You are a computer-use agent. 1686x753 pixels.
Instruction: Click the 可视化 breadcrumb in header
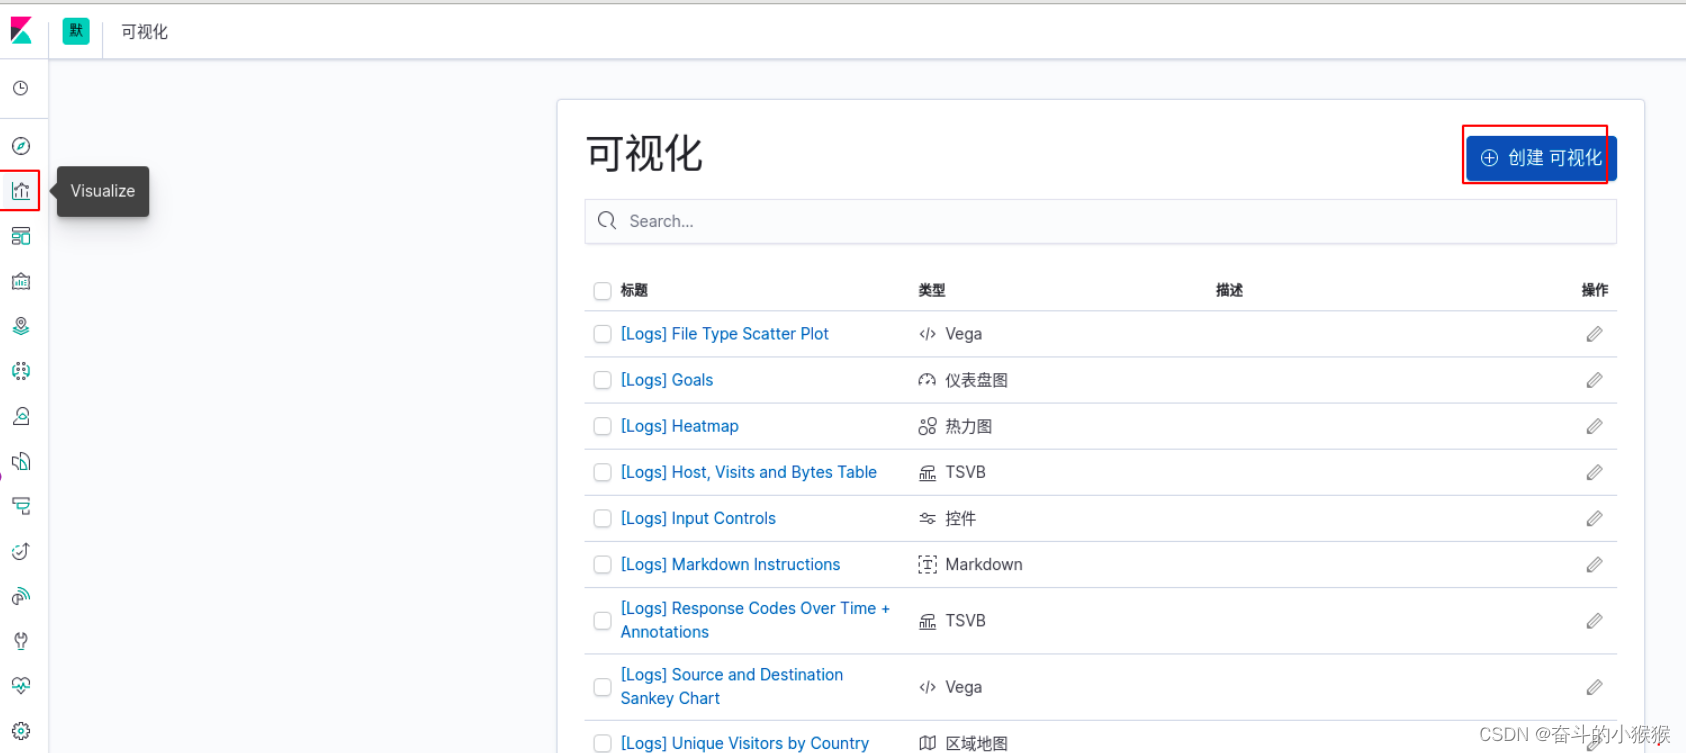(x=144, y=32)
